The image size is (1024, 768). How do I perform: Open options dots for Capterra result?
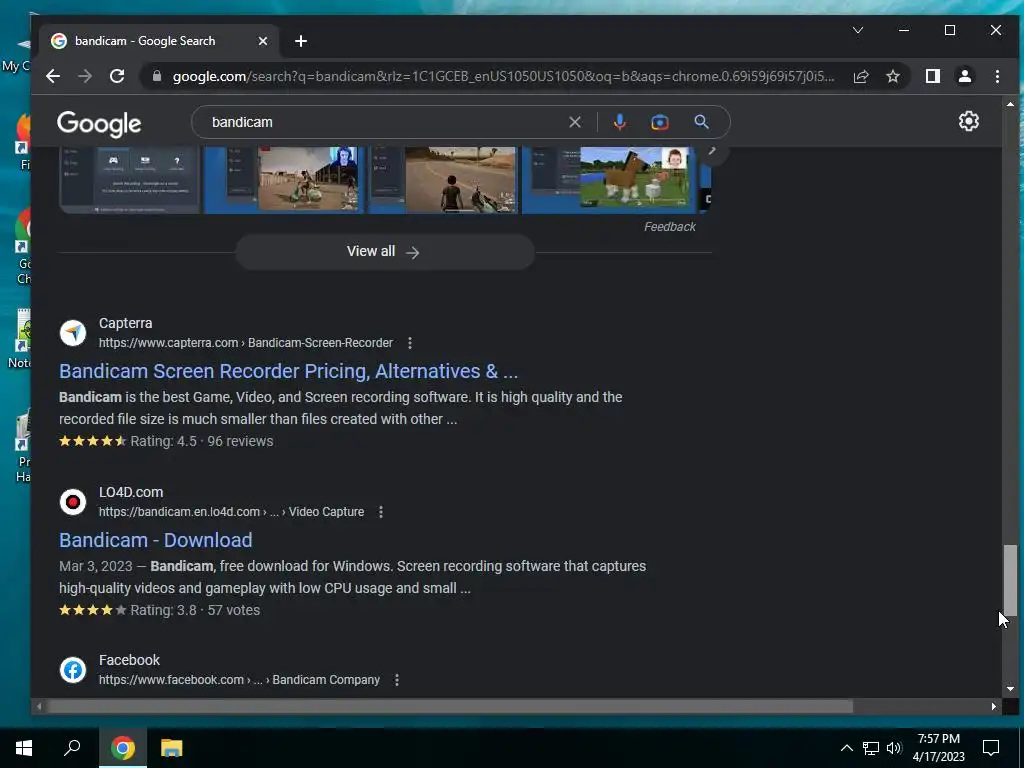pyautogui.click(x=409, y=343)
